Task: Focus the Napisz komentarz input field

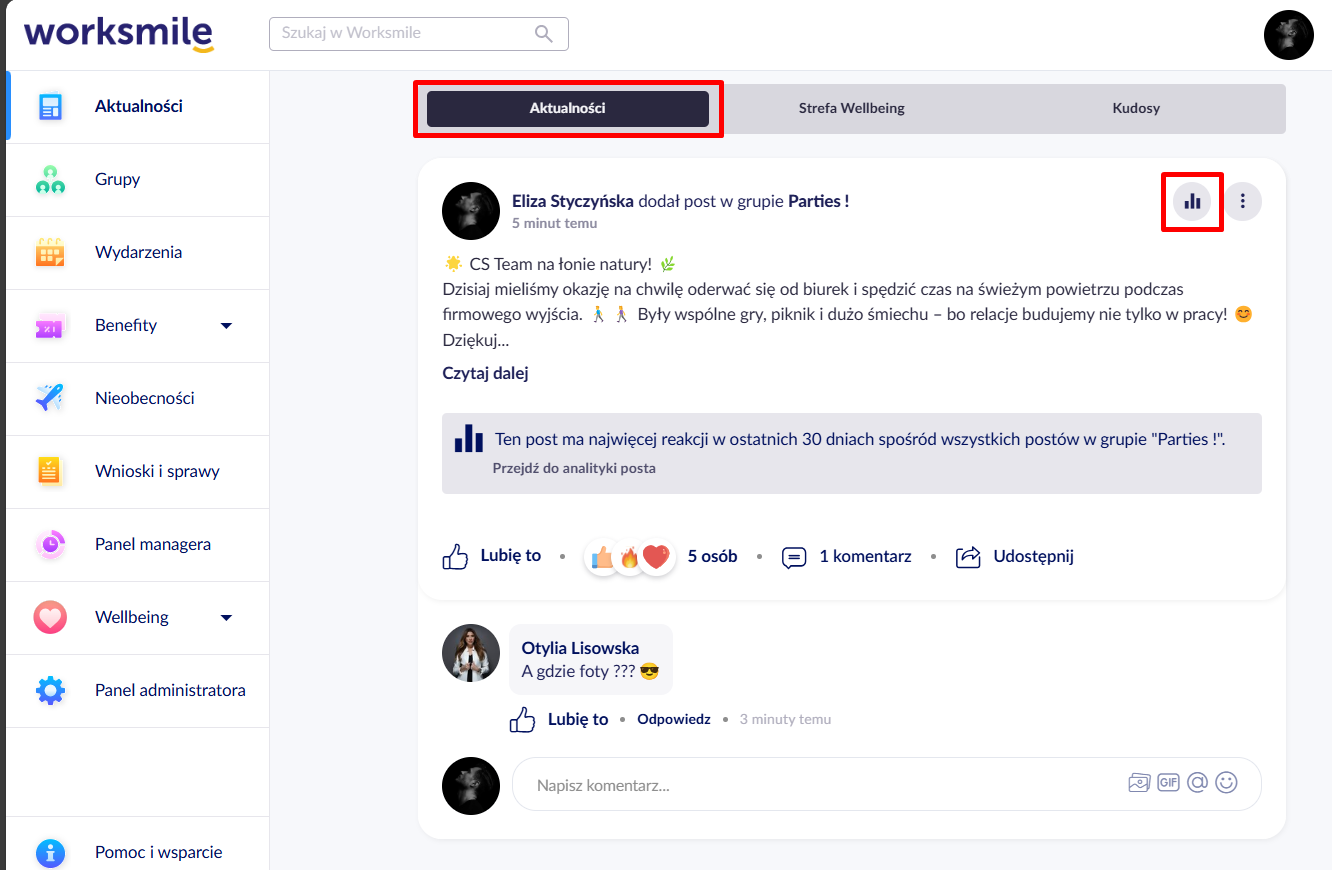Action: (x=887, y=784)
